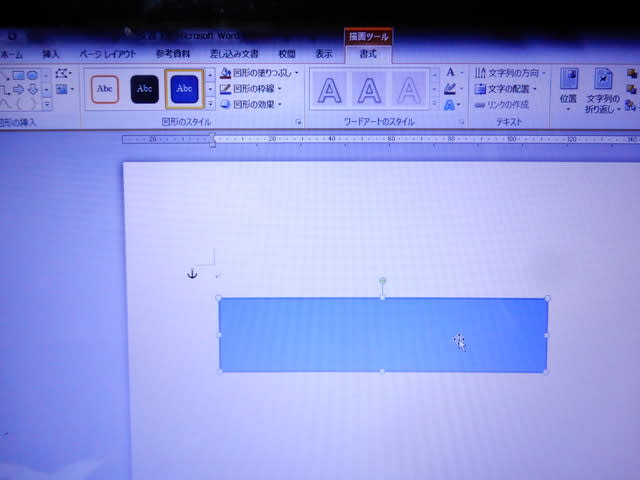The height and width of the screenshot is (480, 640).
Task: Choose the third WordArt style A
Action: point(408,91)
